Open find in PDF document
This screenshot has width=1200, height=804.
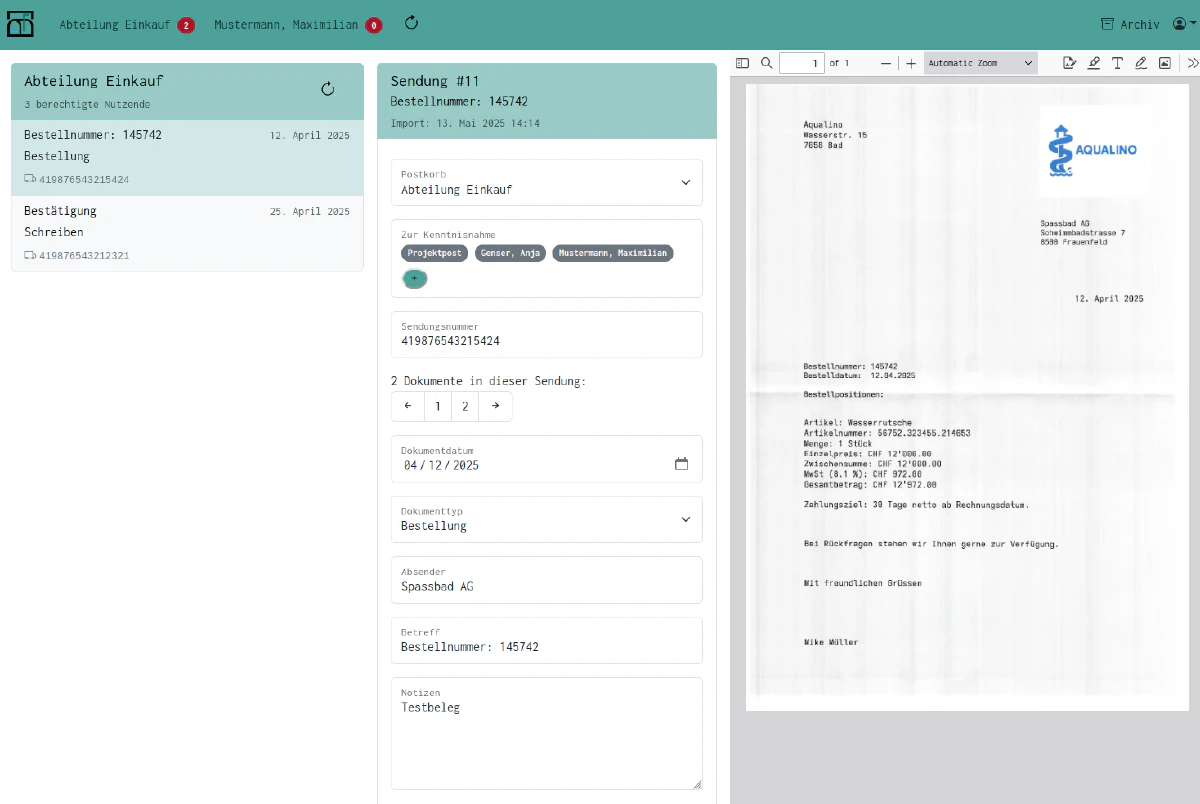pyautogui.click(x=767, y=63)
